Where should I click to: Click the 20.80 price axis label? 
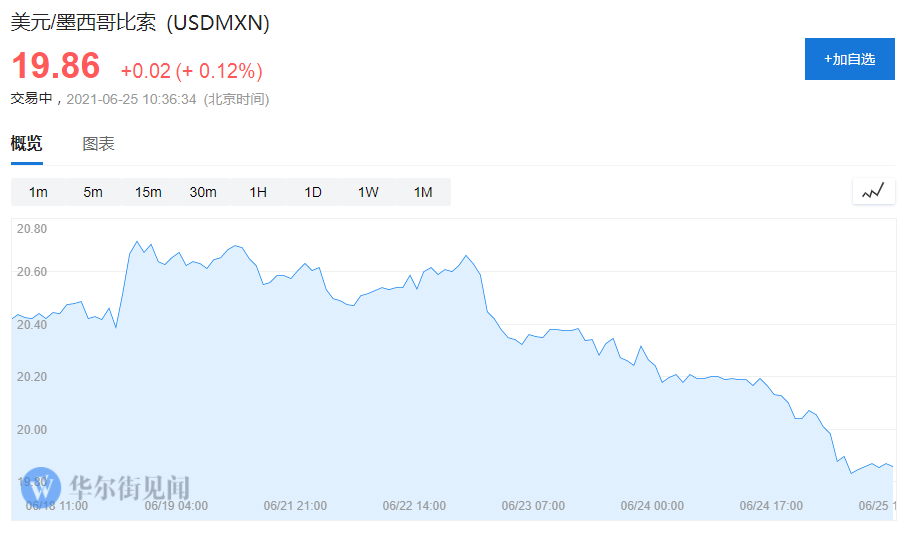pos(32,229)
